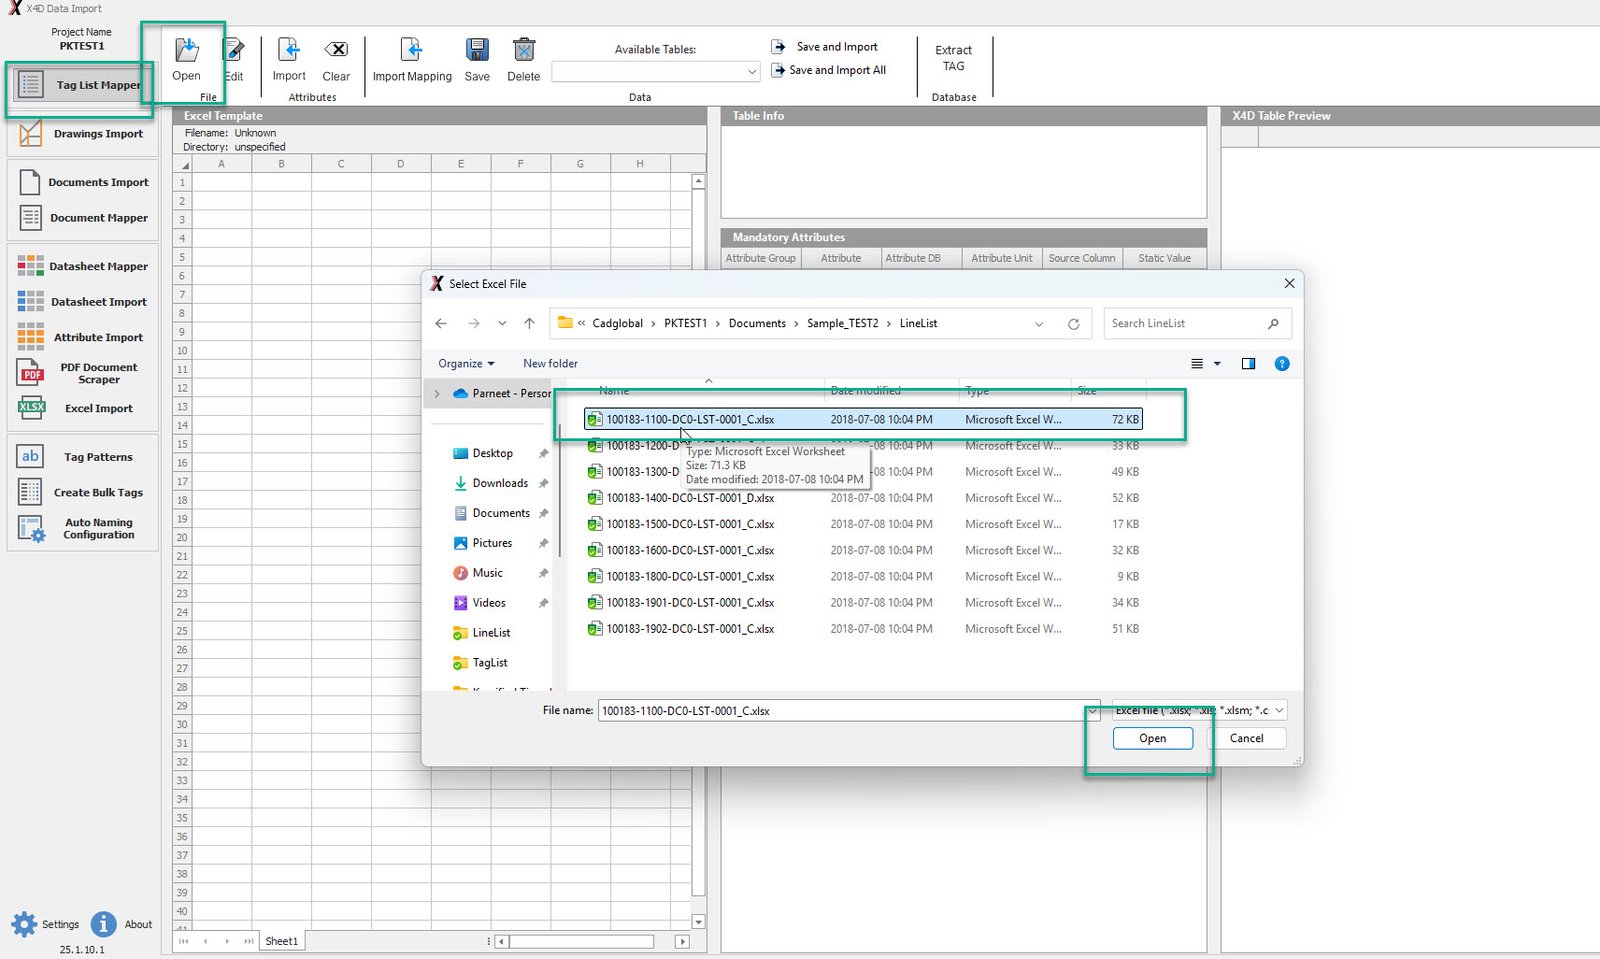The image size is (1600, 959).
Task: Toggle the preview pane in file dialog
Action: point(1248,364)
